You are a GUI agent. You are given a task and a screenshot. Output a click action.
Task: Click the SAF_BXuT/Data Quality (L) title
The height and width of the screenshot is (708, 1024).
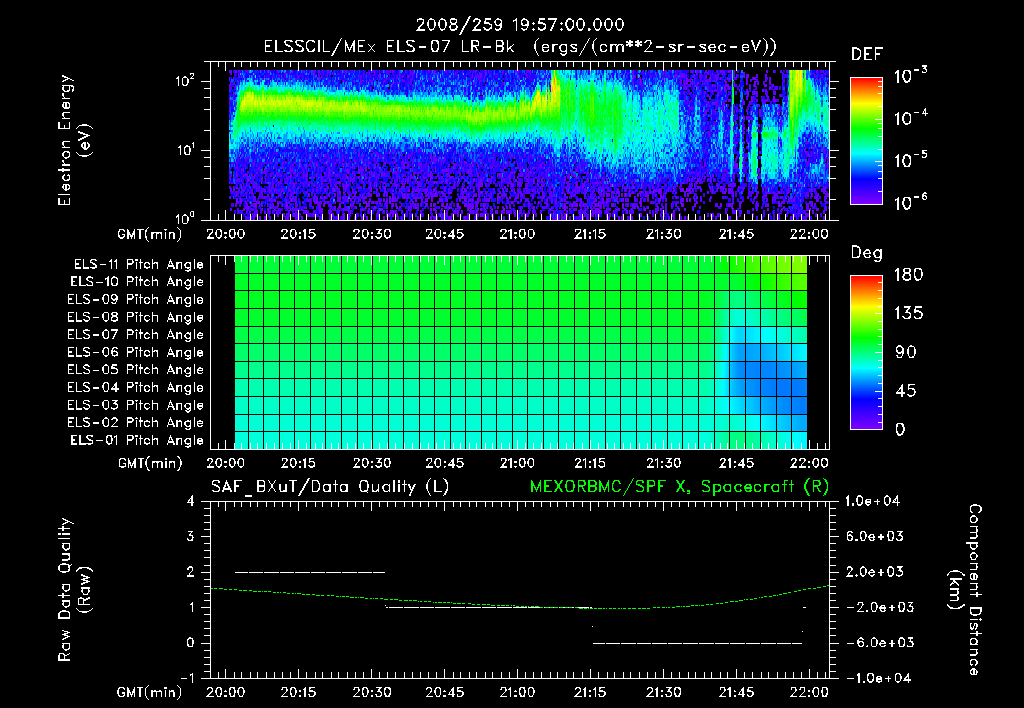[x=330, y=487]
